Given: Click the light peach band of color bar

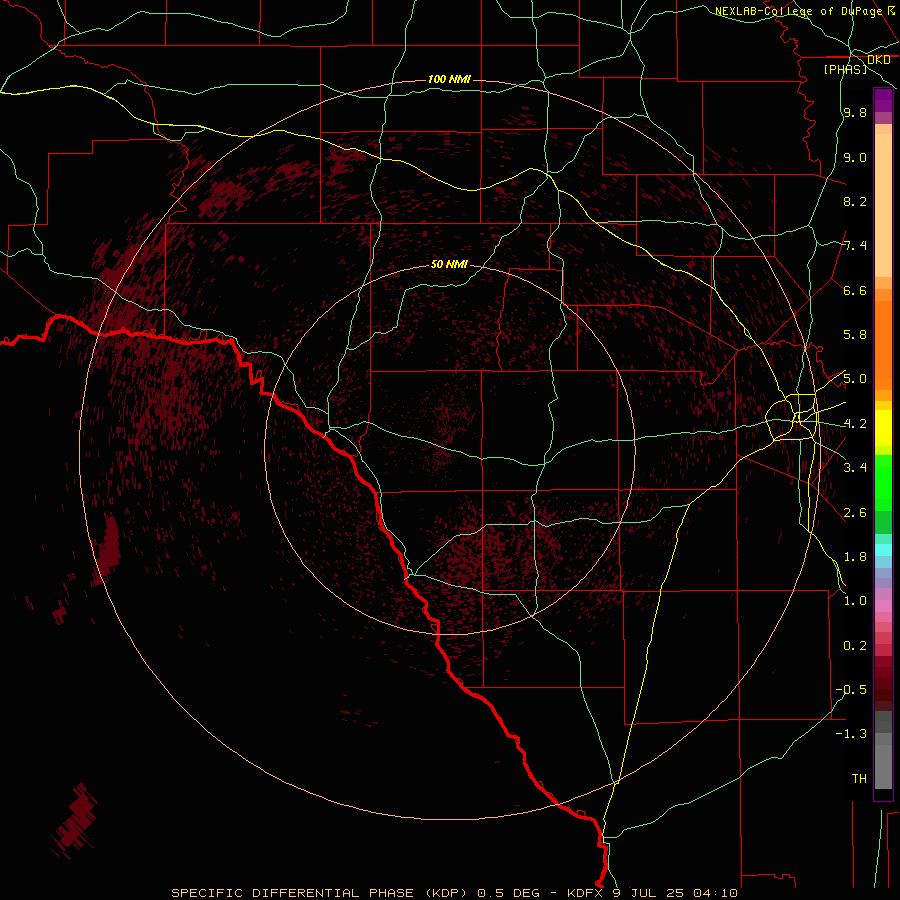Looking at the screenshot, I should 883,205.
